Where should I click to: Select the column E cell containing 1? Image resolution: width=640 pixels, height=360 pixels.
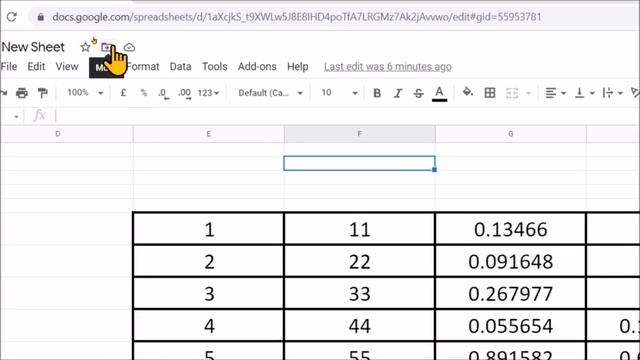pos(209,229)
